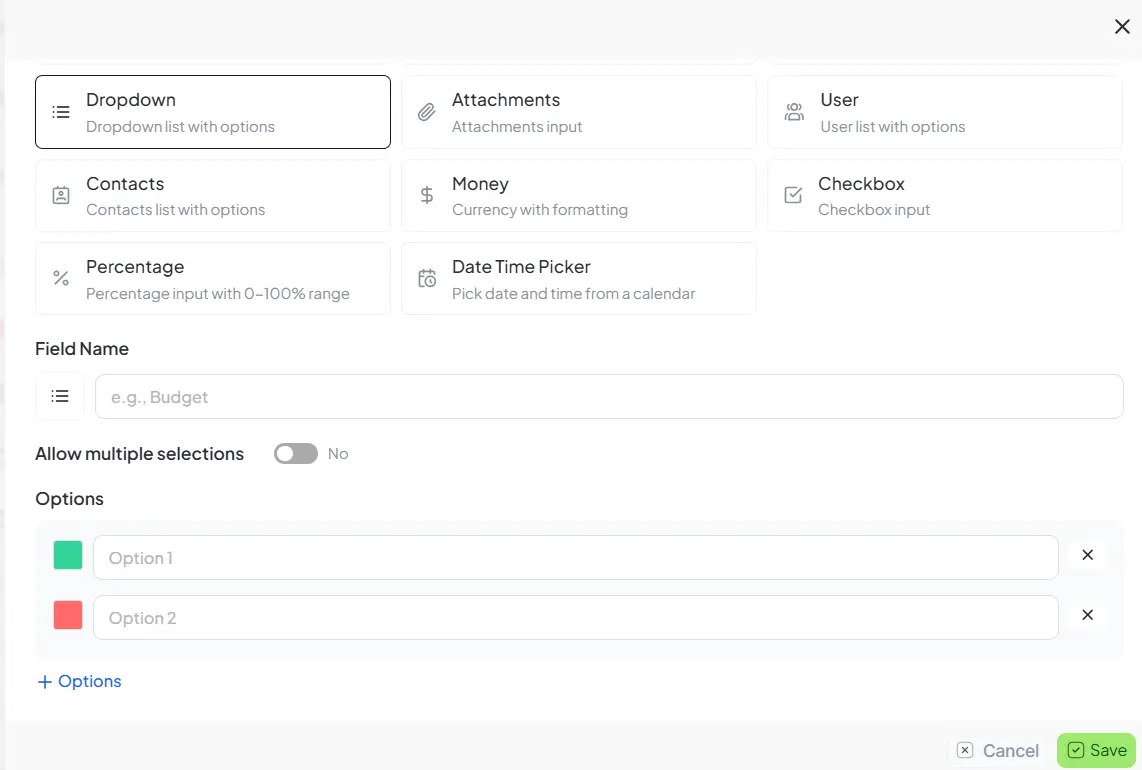The width and height of the screenshot is (1142, 770).
Task: Click the field type icon beside Field Name
Action: tap(59, 395)
